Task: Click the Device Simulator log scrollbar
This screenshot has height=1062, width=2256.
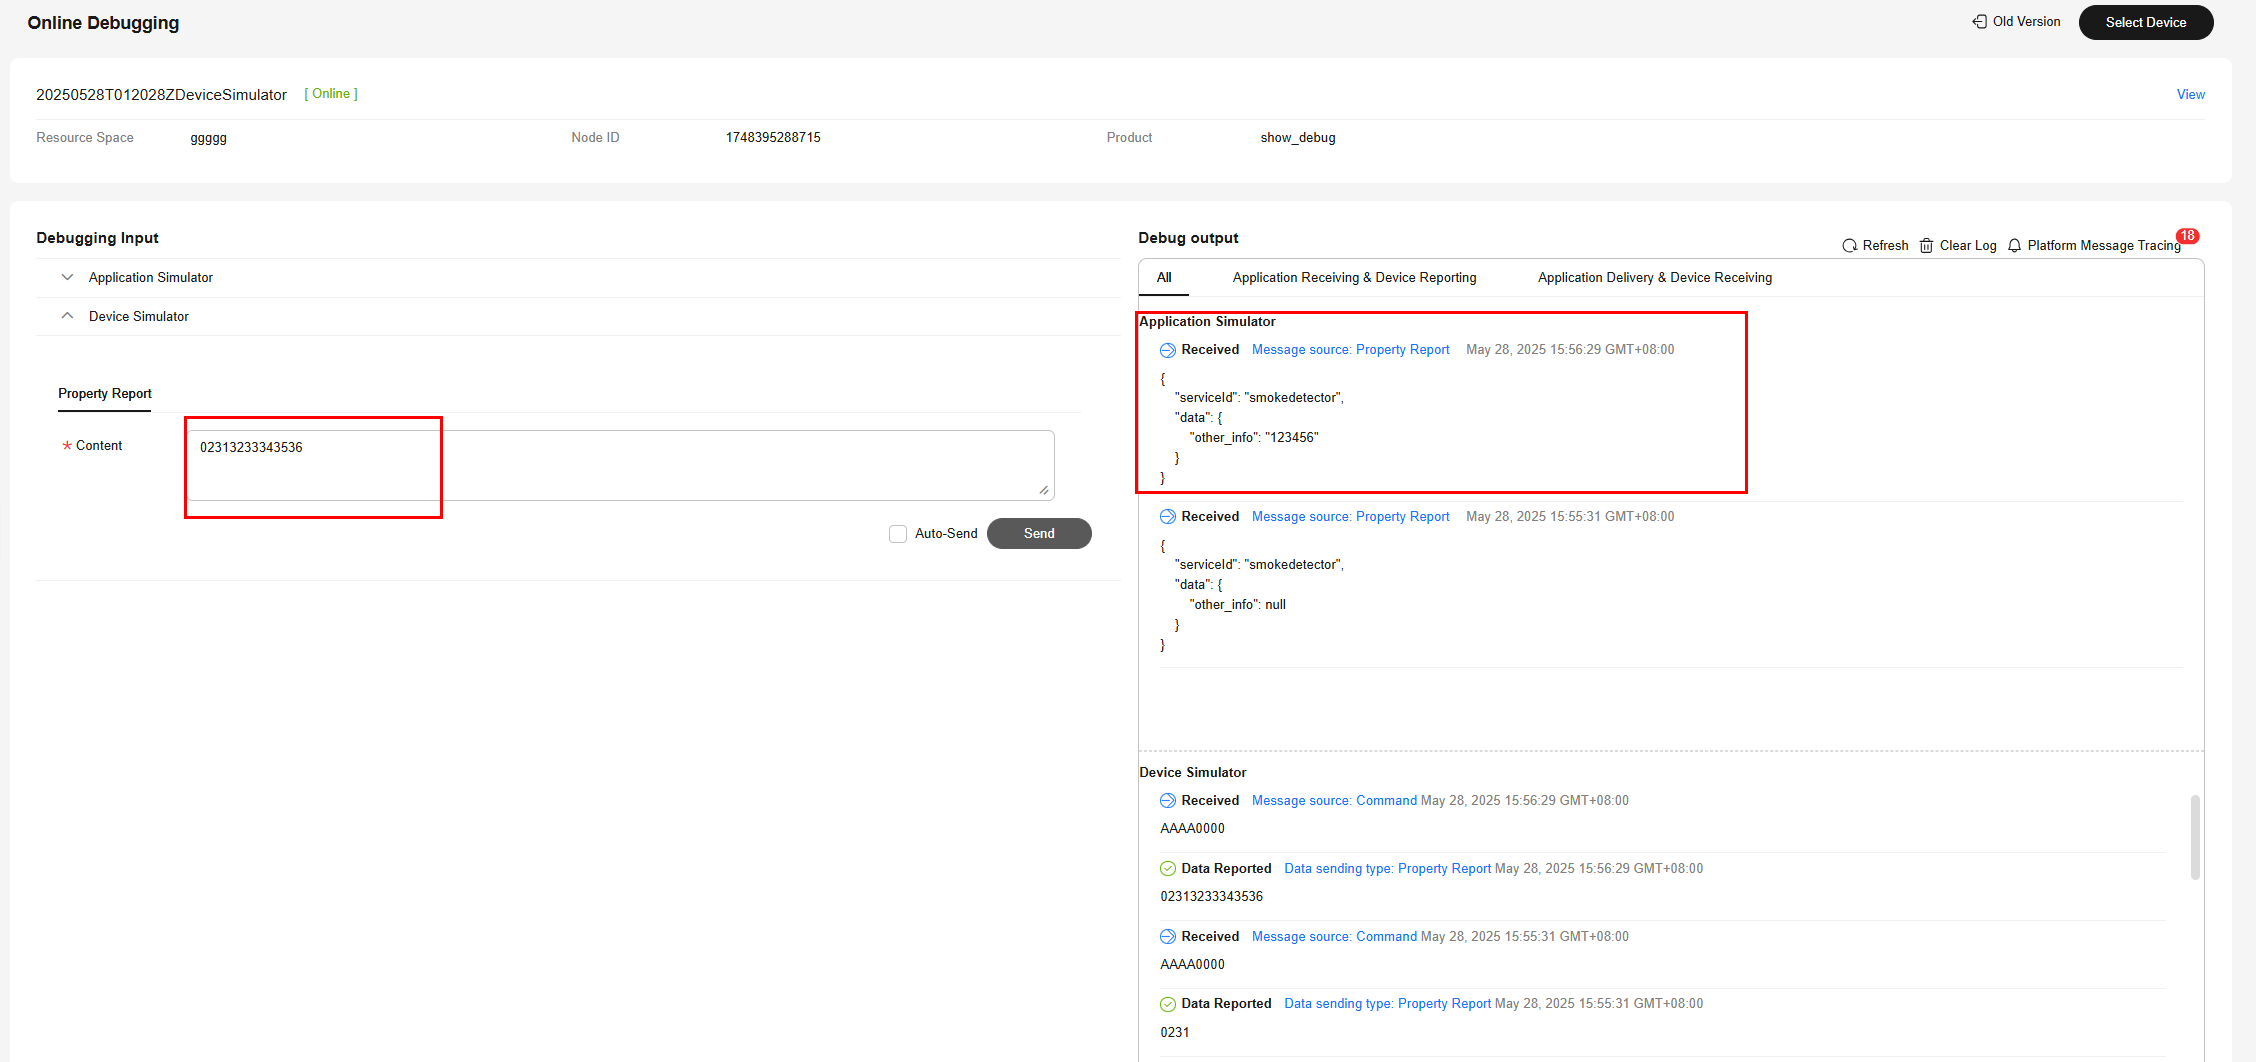Action: [2195, 838]
